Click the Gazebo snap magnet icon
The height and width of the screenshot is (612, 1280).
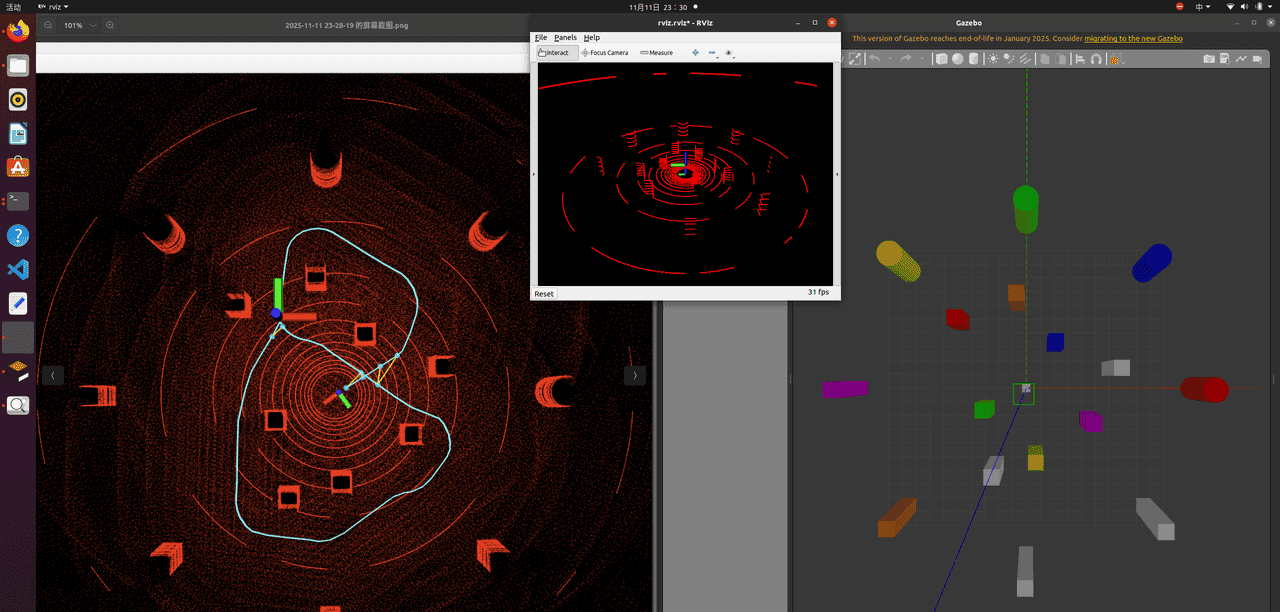tap(1096, 59)
